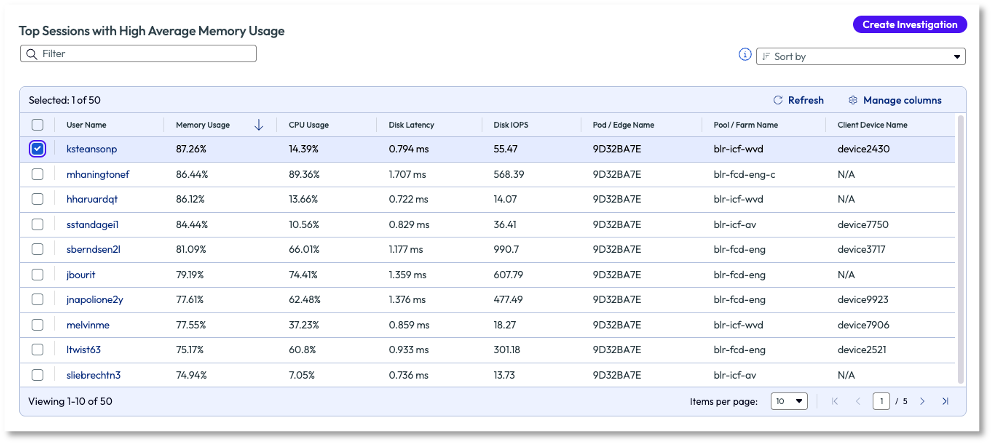This screenshot has width=991, height=443.
Task: Expand the Items per page dropdown
Action: [789, 401]
